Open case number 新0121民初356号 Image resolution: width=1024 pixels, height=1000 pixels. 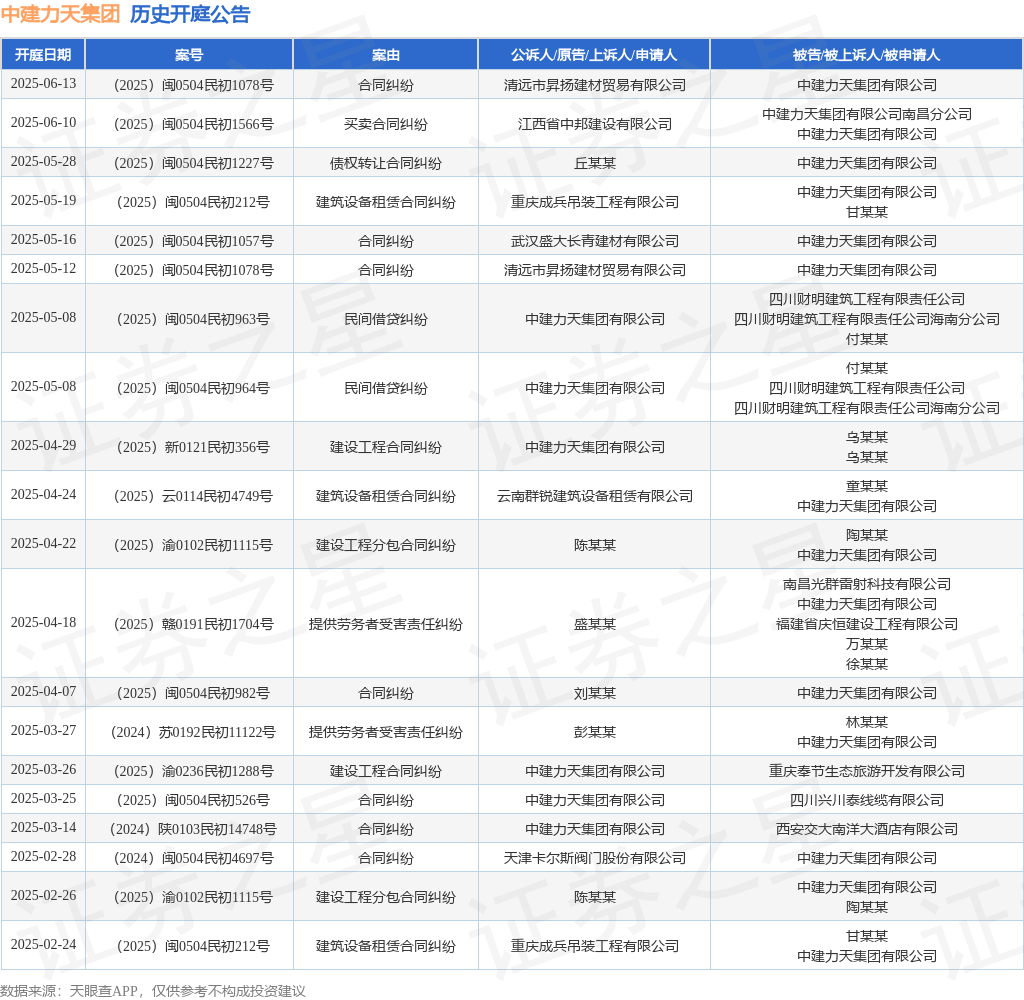pyautogui.click(x=189, y=447)
